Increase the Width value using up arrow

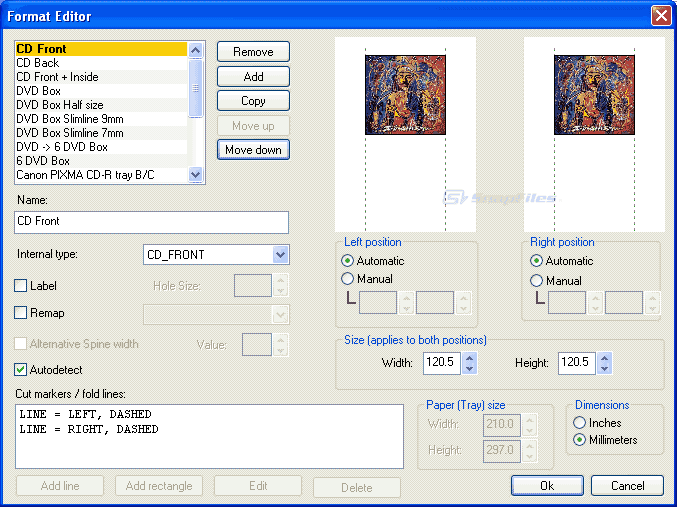(x=470, y=357)
